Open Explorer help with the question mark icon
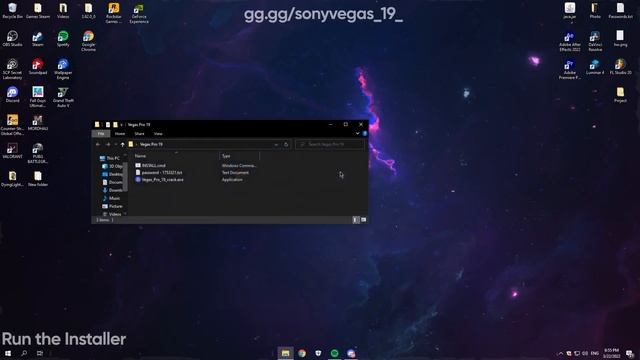Screen dimensions: 640x360 [364, 133]
